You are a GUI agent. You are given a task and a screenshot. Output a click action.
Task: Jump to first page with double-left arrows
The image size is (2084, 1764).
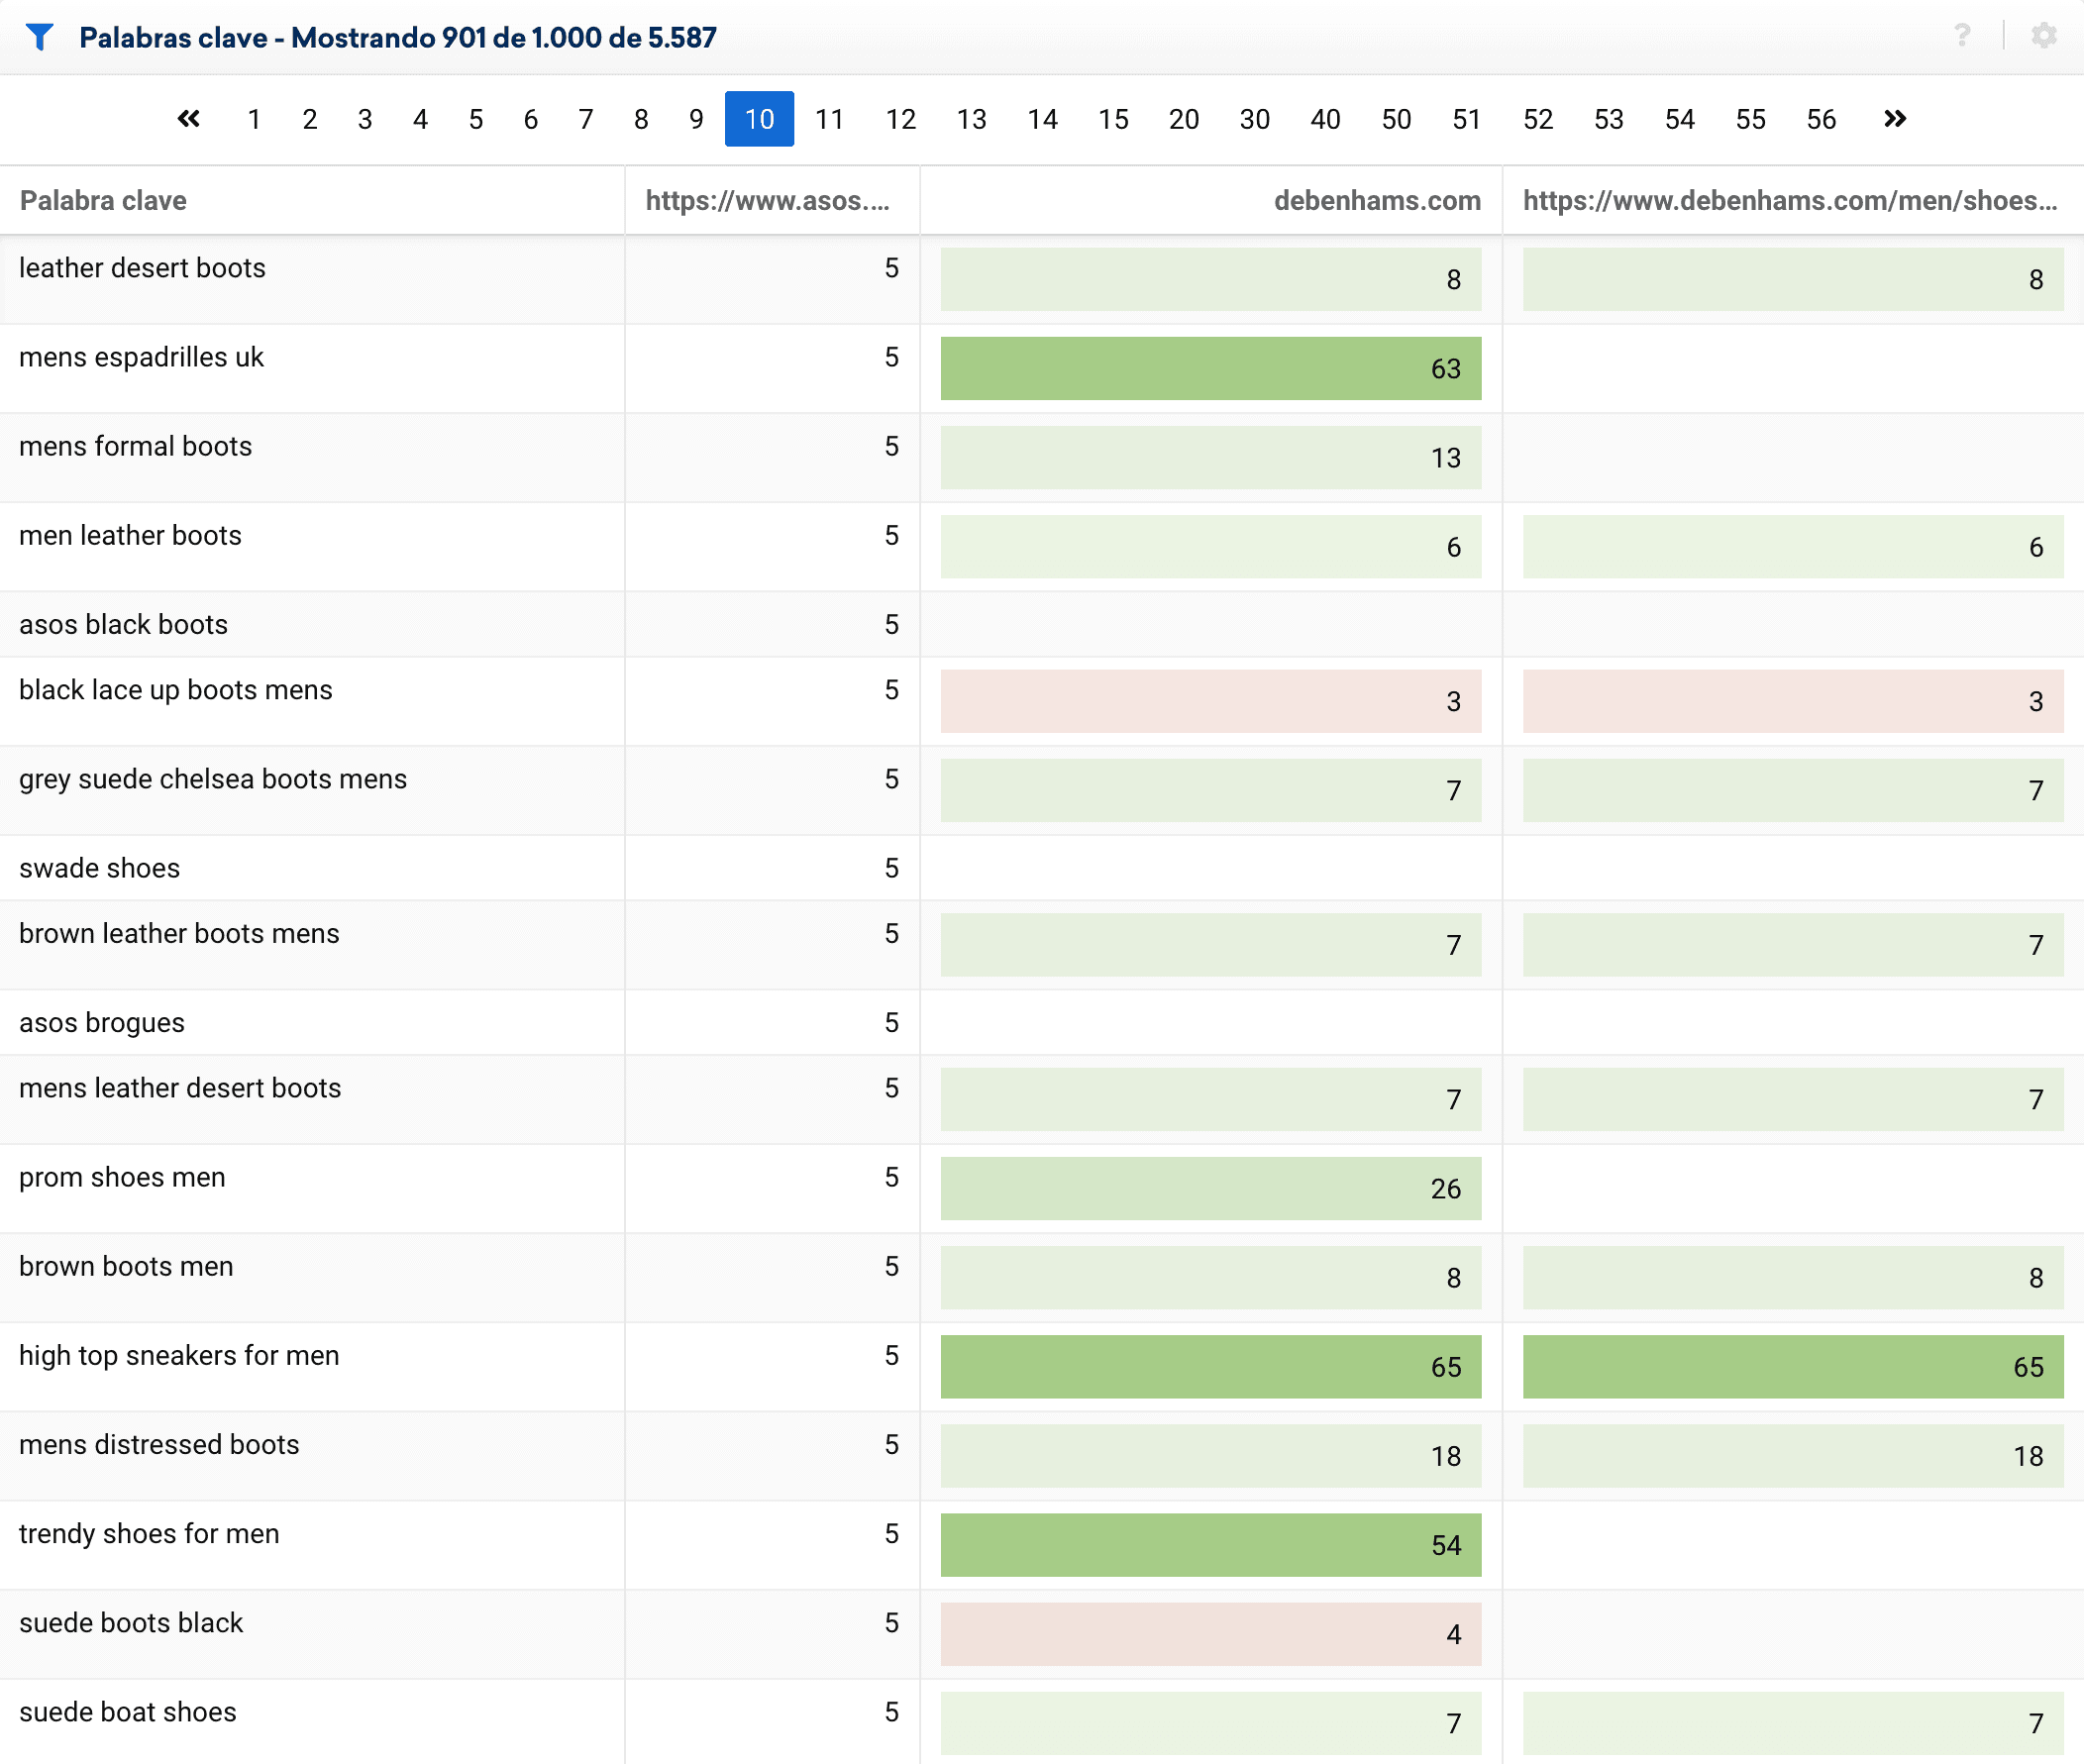(188, 119)
